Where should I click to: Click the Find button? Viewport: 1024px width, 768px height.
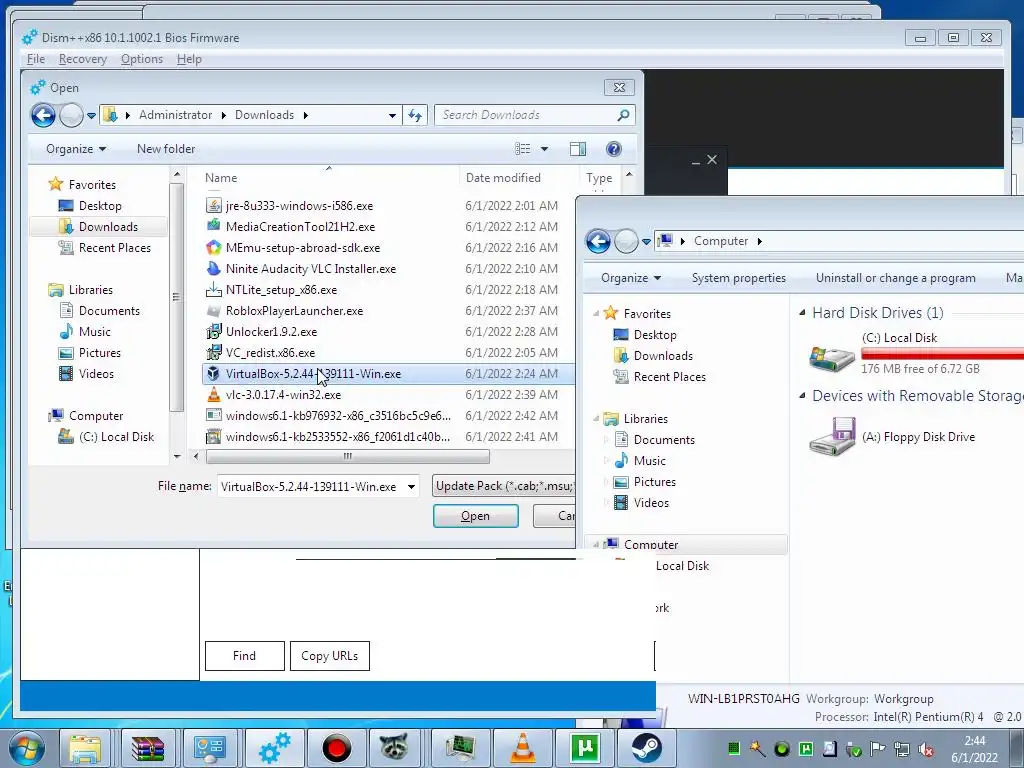(x=244, y=656)
